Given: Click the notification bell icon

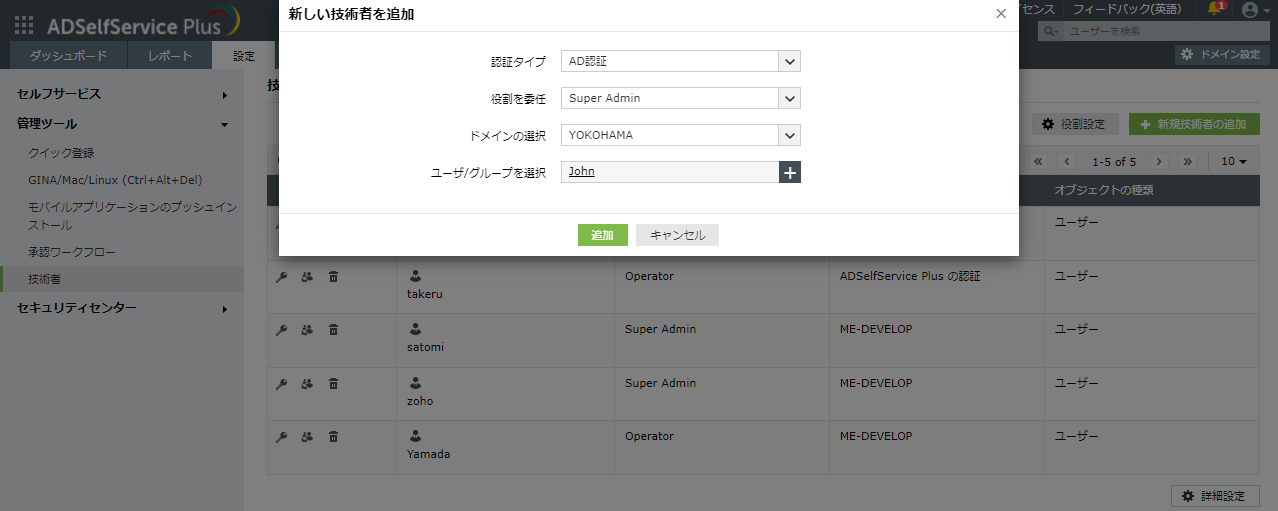Looking at the screenshot, I should [1215, 9].
